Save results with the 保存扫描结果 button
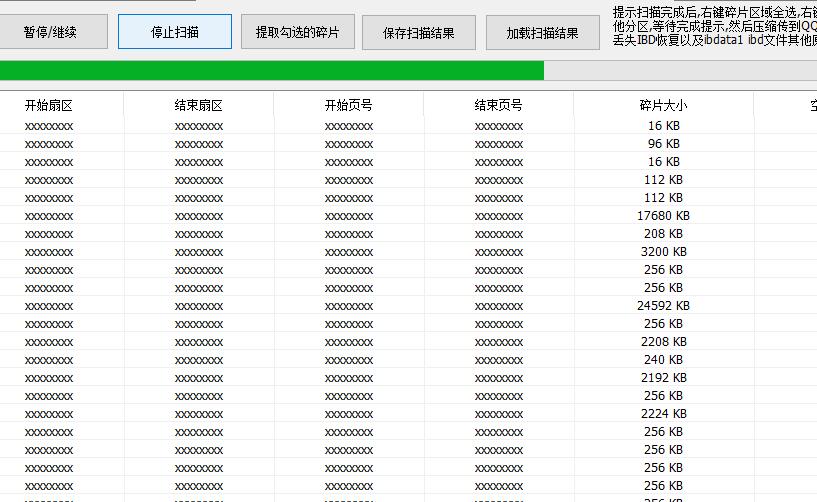 [419, 32]
